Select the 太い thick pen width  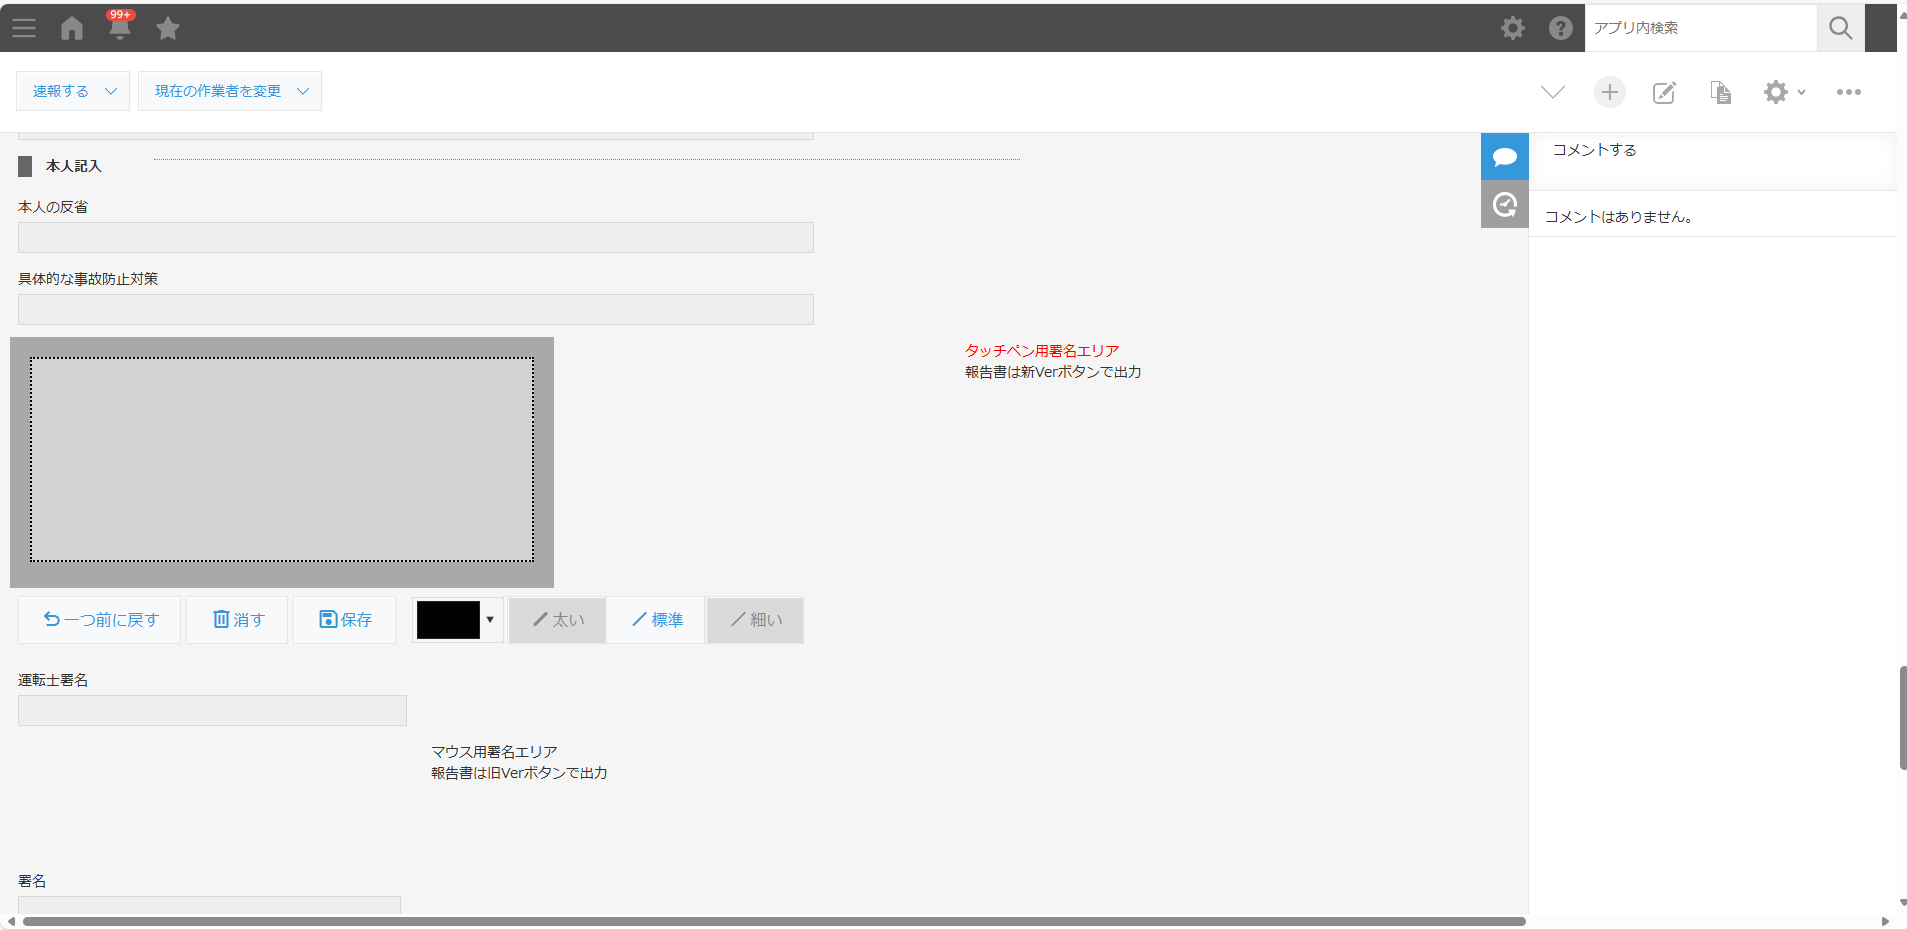coord(558,620)
